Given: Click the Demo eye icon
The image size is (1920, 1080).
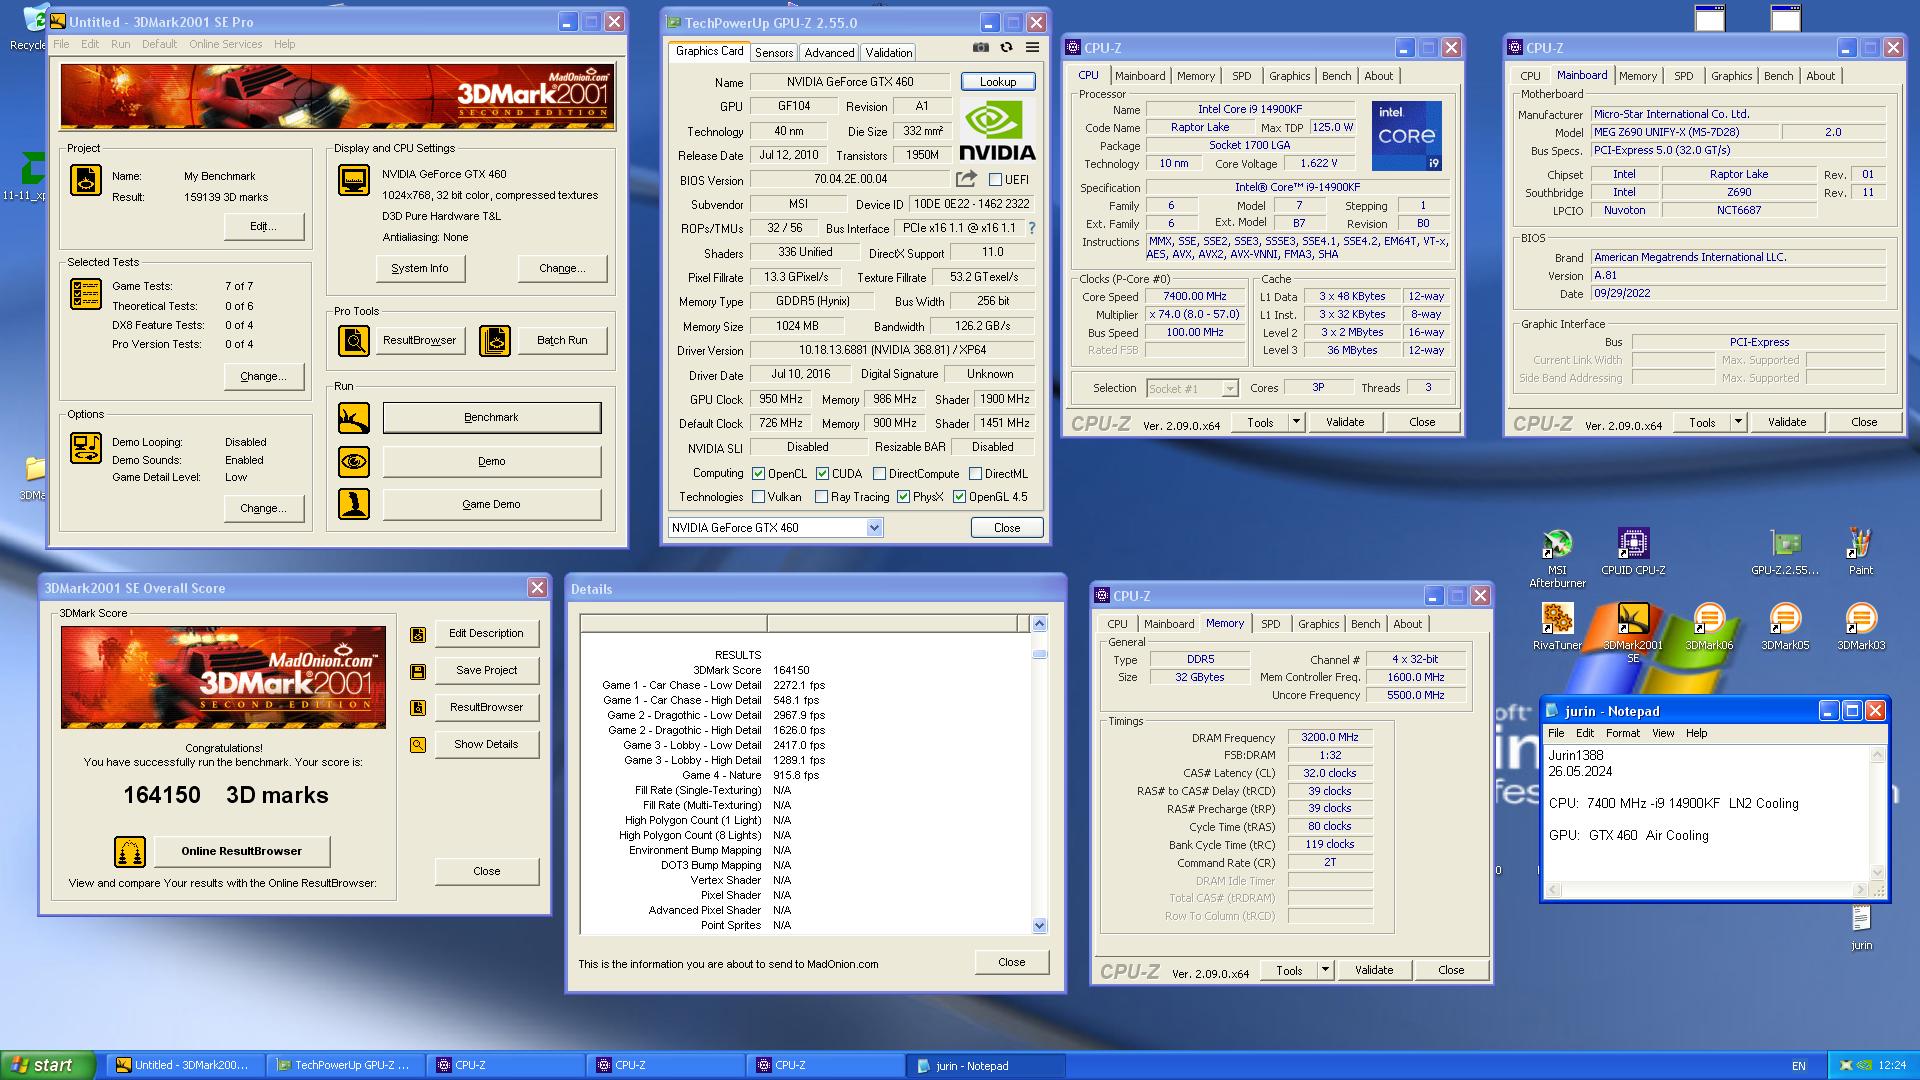Looking at the screenshot, I should 353,461.
